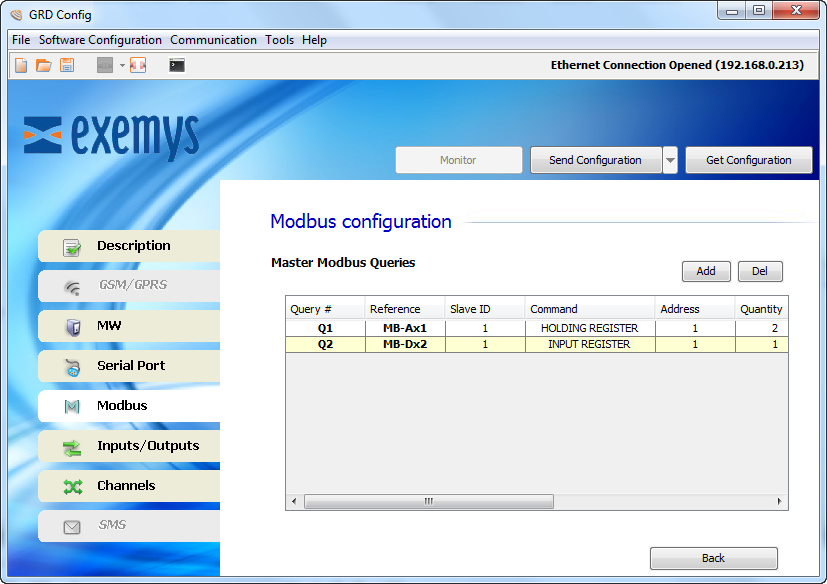Image resolution: width=827 pixels, height=584 pixels.
Task: Click the MW device icon in sidebar
Action: [x=72, y=326]
